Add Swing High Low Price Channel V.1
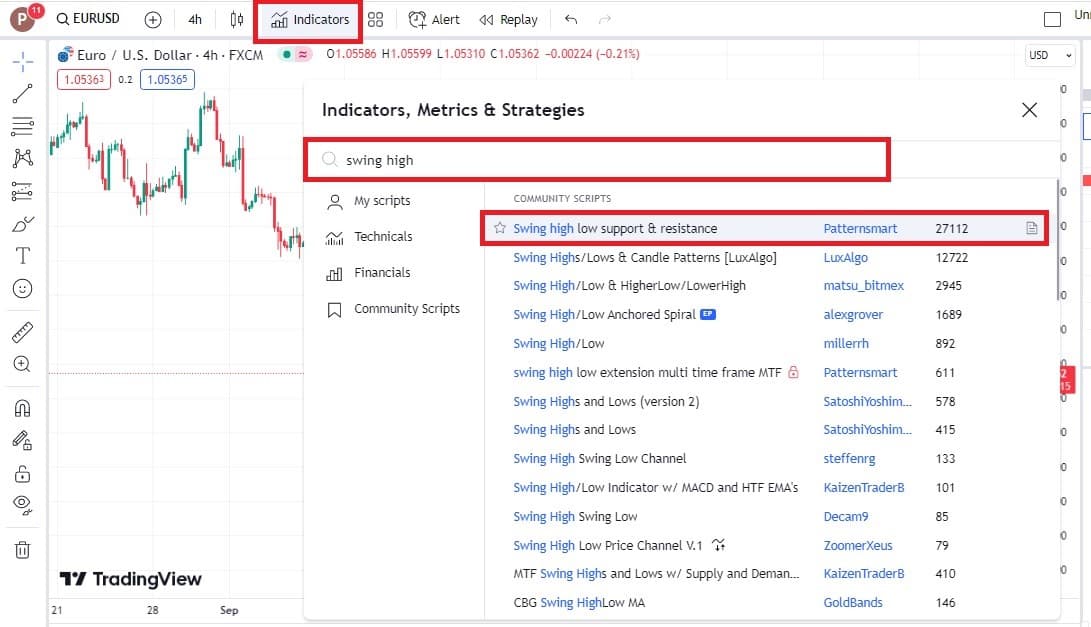The width and height of the screenshot is (1091, 627). coord(608,546)
